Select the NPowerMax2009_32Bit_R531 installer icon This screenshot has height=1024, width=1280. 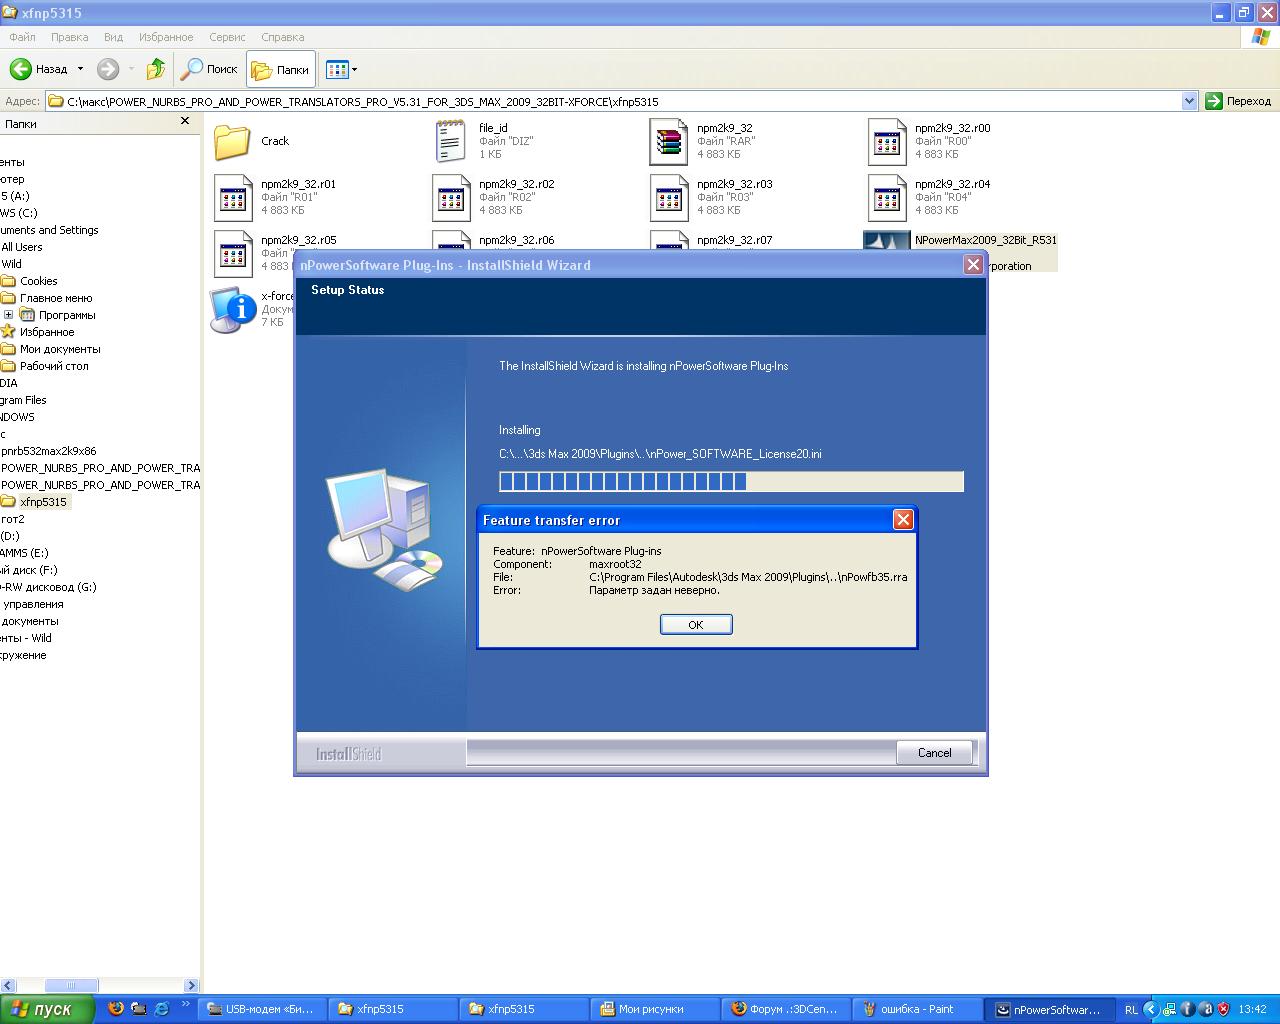point(887,241)
